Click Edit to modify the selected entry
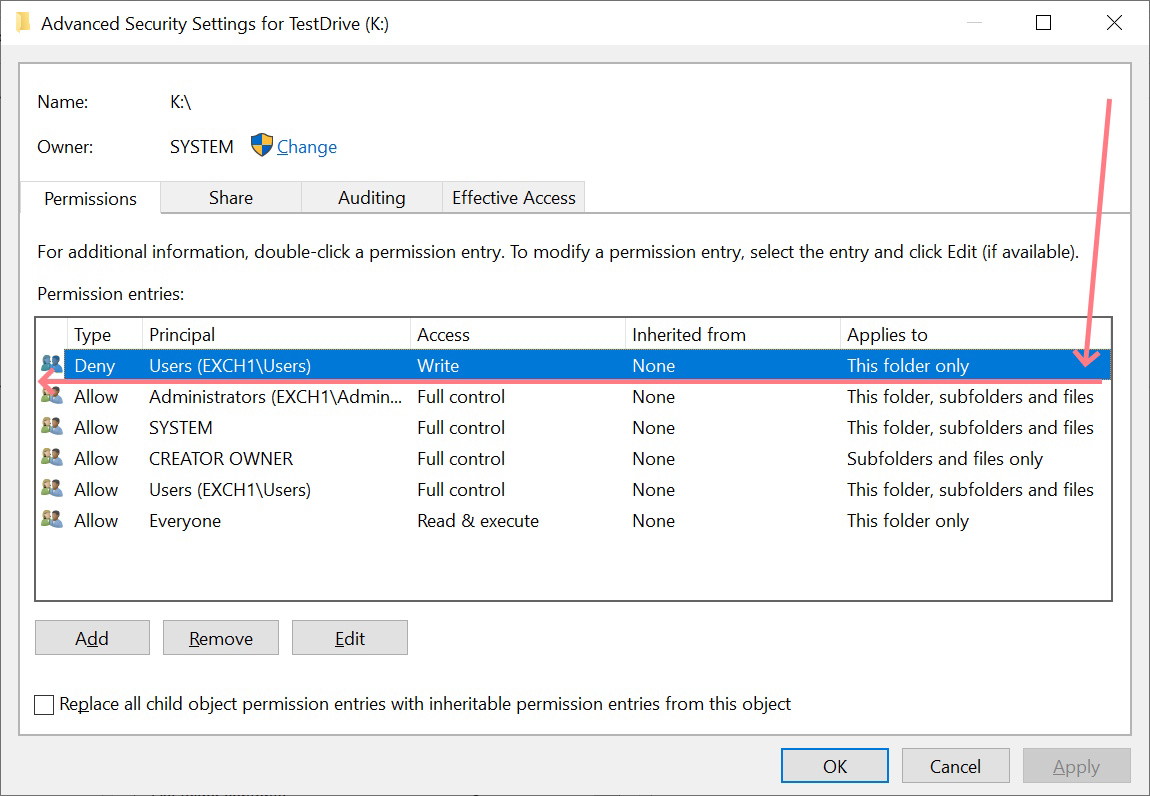The height and width of the screenshot is (796, 1150). [x=349, y=638]
